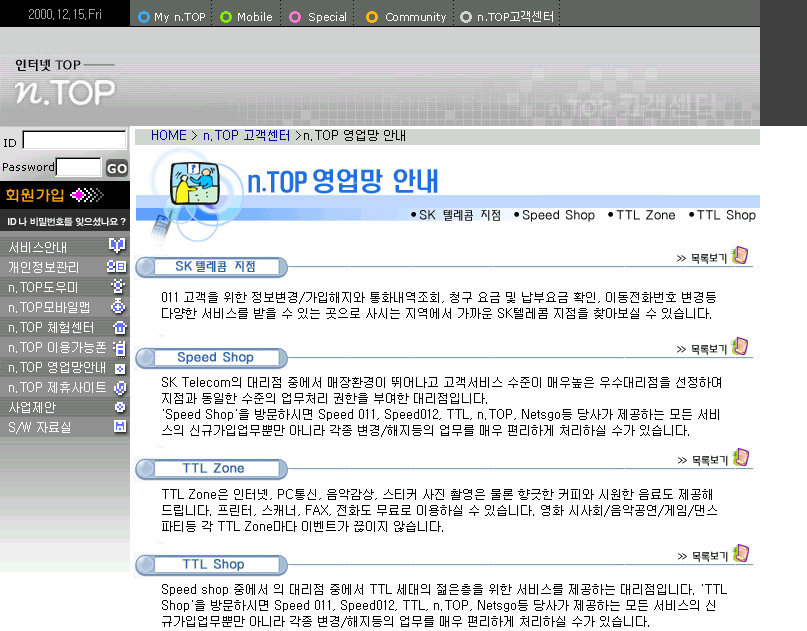Click the arrow icon next to 회원가입
807x631 pixels.
pyautogui.click(x=87, y=195)
